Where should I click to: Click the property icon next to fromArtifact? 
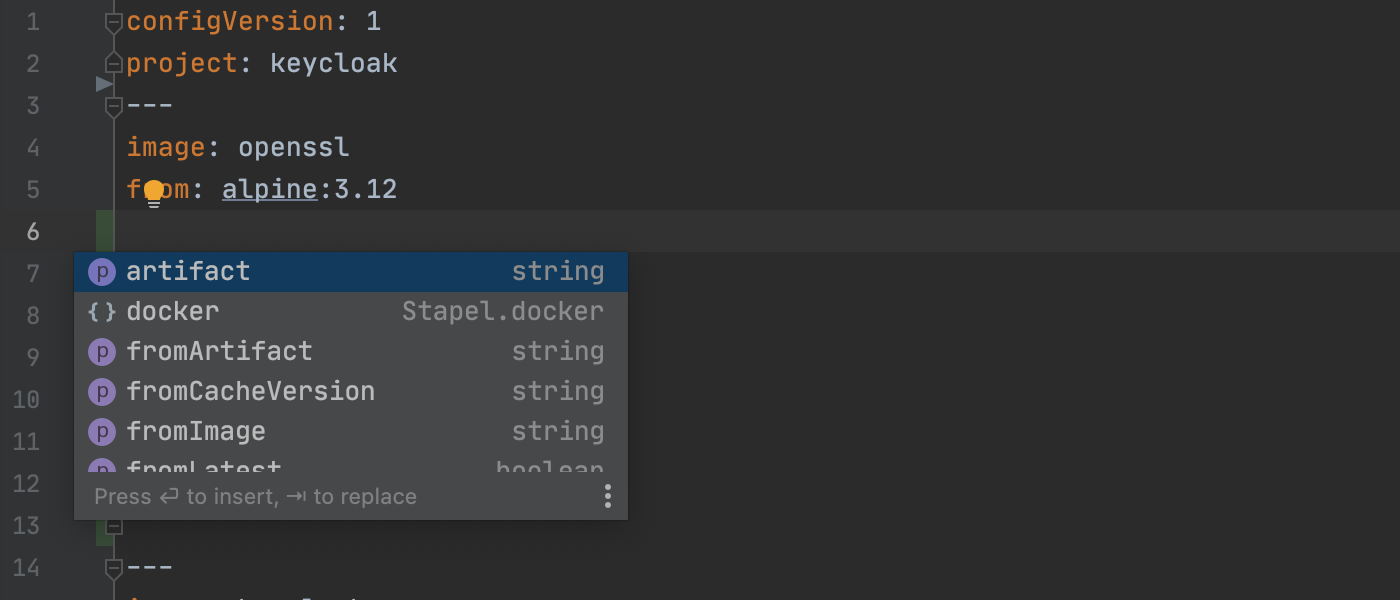102,352
